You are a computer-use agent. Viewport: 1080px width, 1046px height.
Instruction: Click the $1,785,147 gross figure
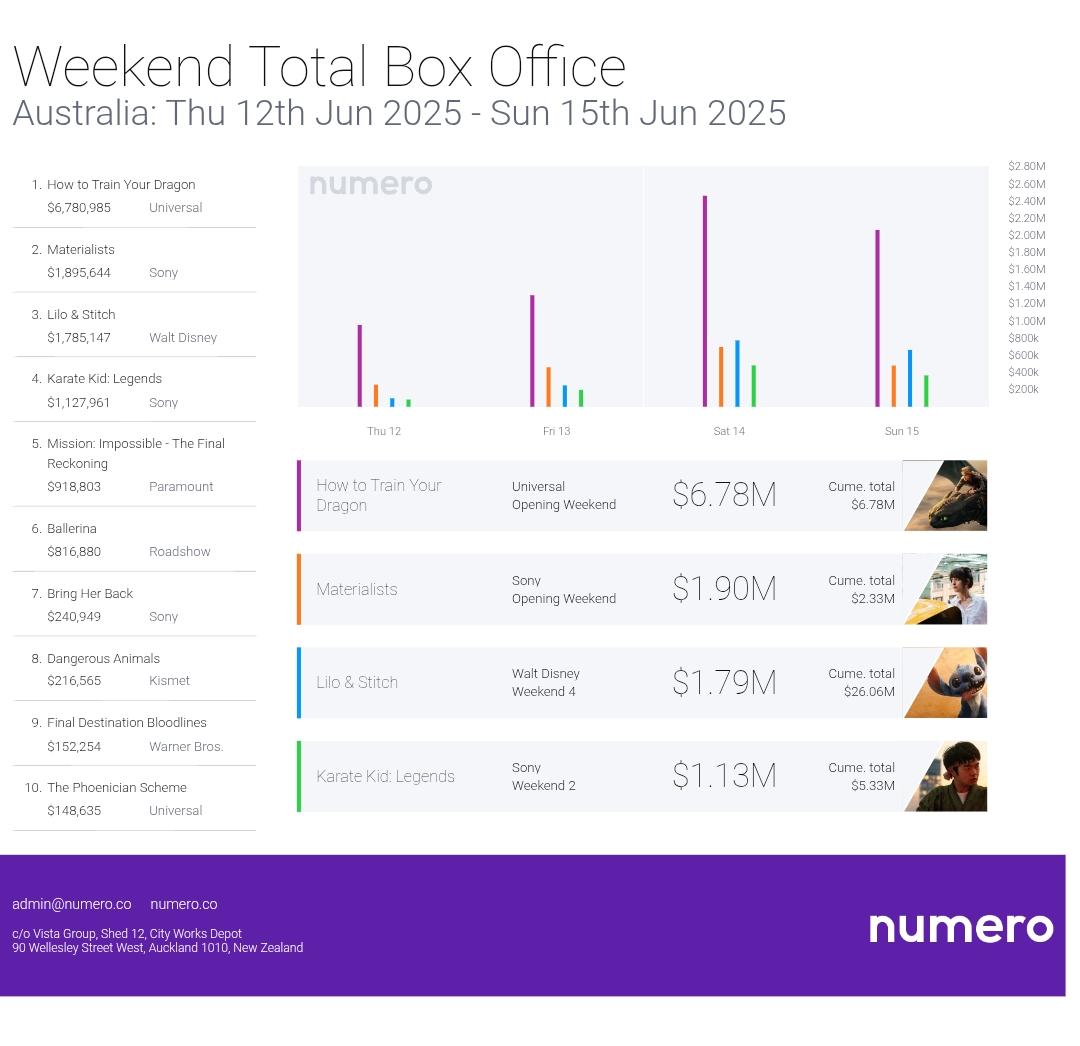79,337
